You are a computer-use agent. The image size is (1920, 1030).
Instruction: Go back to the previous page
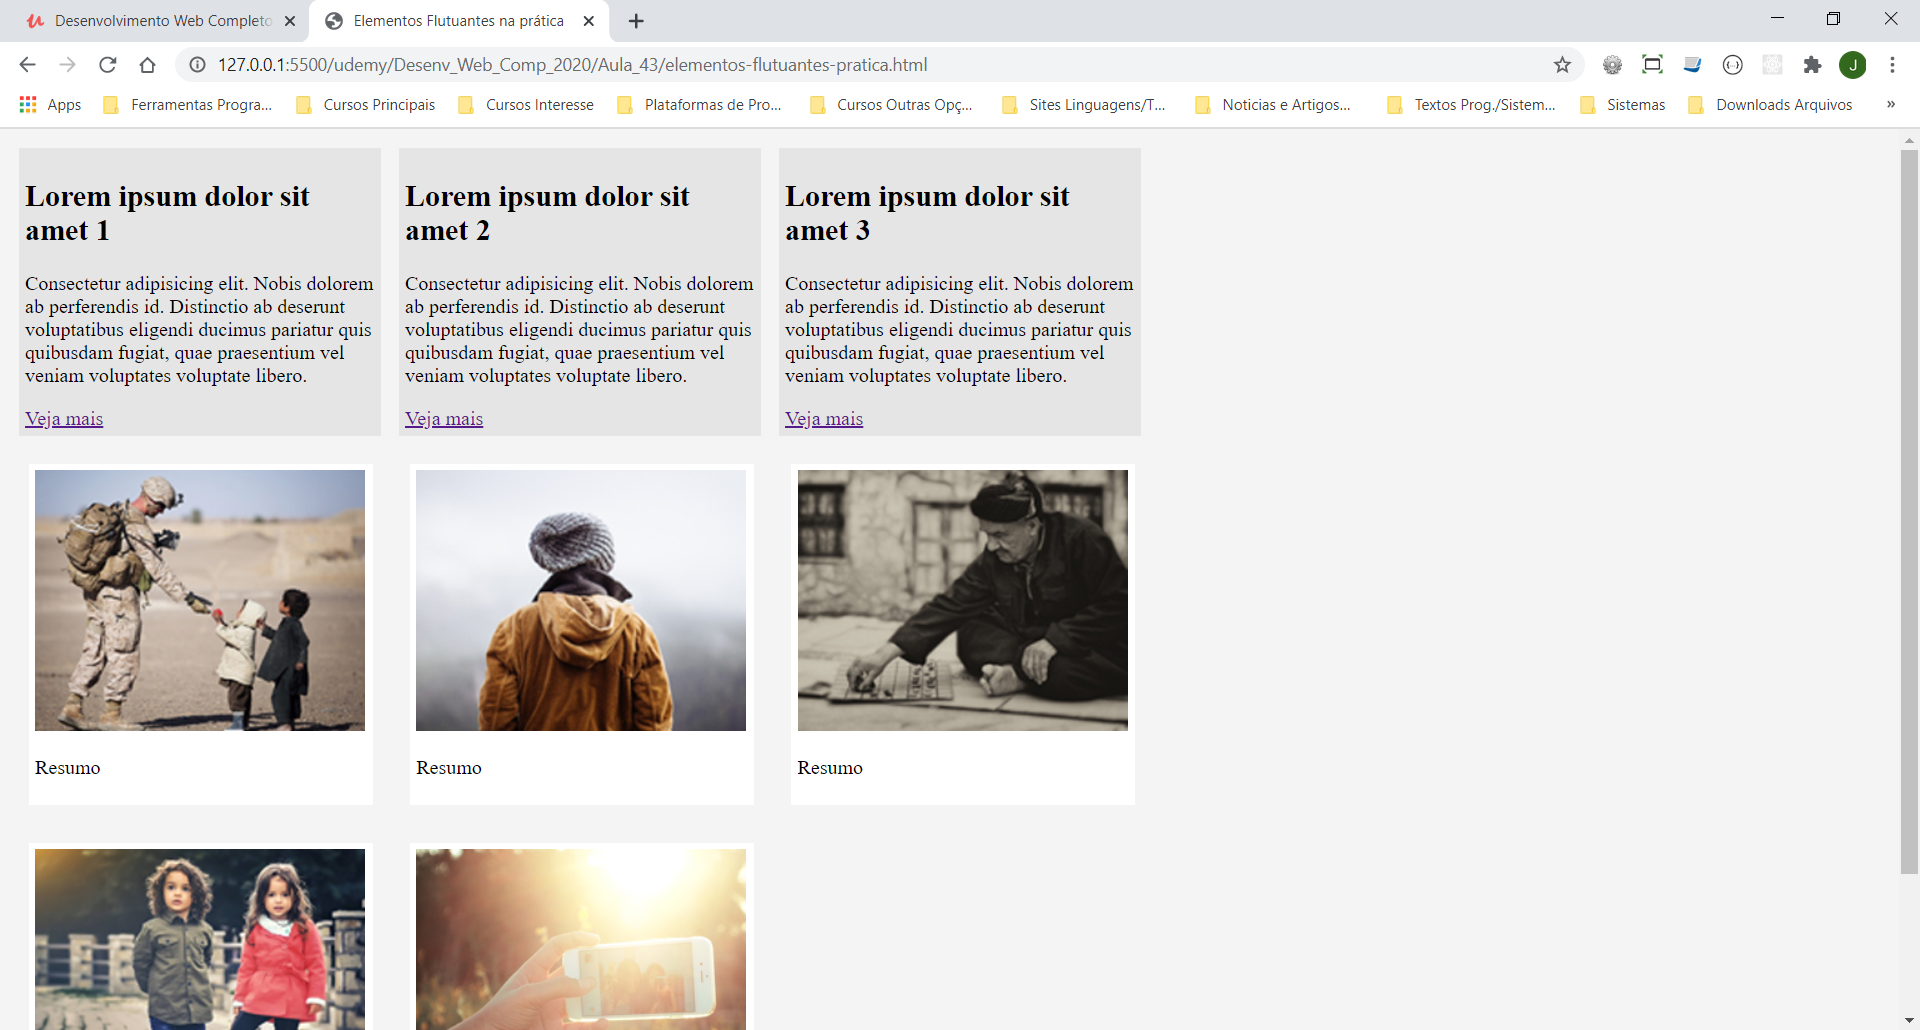(27, 65)
